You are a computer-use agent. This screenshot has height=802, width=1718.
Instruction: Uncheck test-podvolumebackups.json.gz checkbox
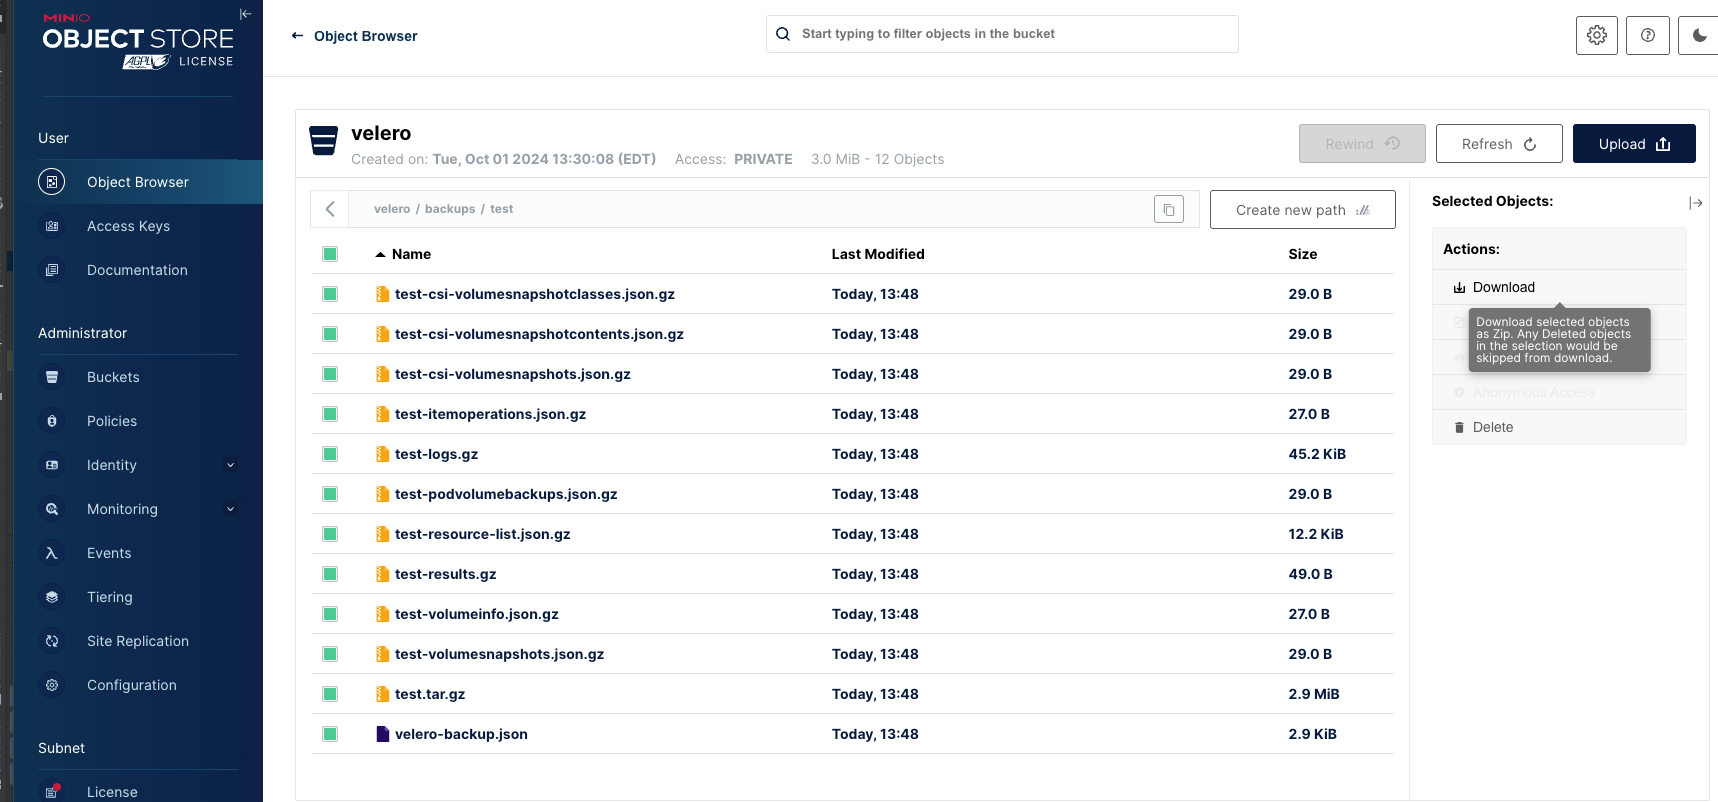pyautogui.click(x=330, y=494)
